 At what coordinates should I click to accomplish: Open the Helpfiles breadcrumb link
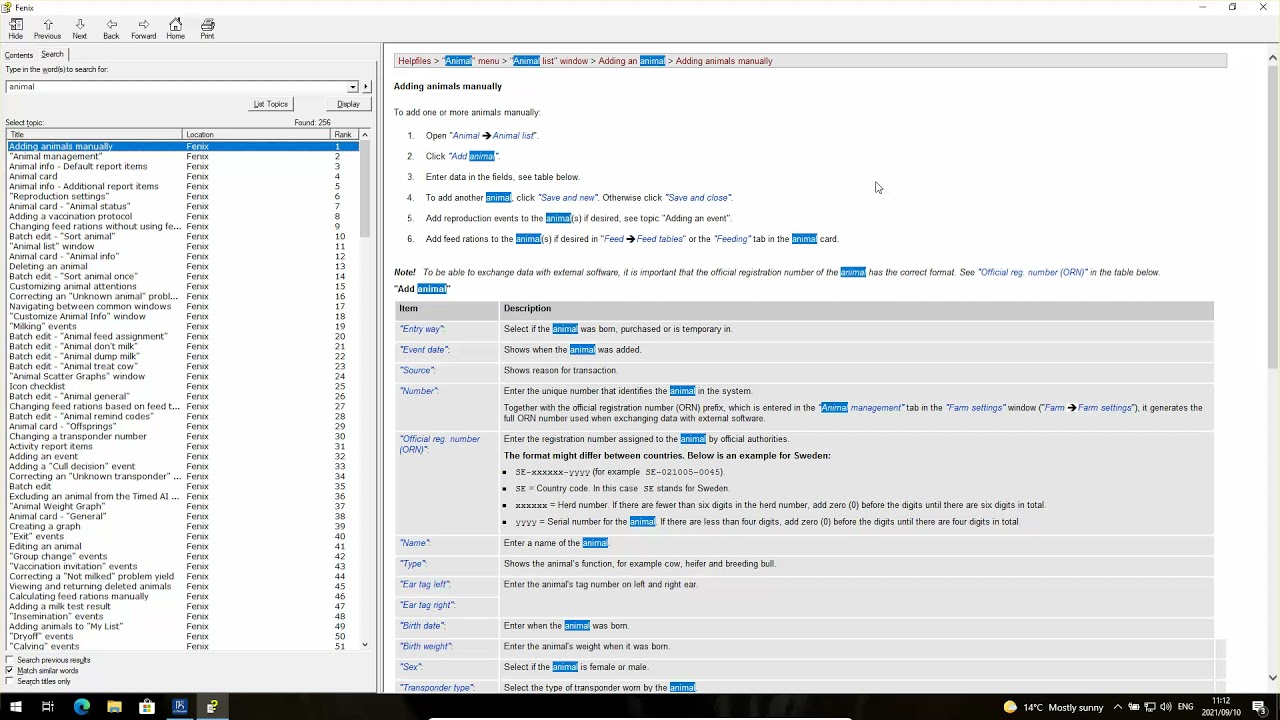[x=414, y=61]
